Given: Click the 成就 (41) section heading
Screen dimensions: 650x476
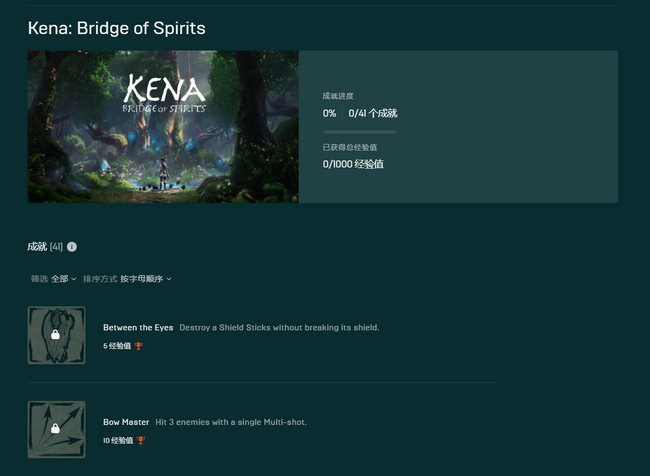Looking at the screenshot, I should (x=45, y=247).
